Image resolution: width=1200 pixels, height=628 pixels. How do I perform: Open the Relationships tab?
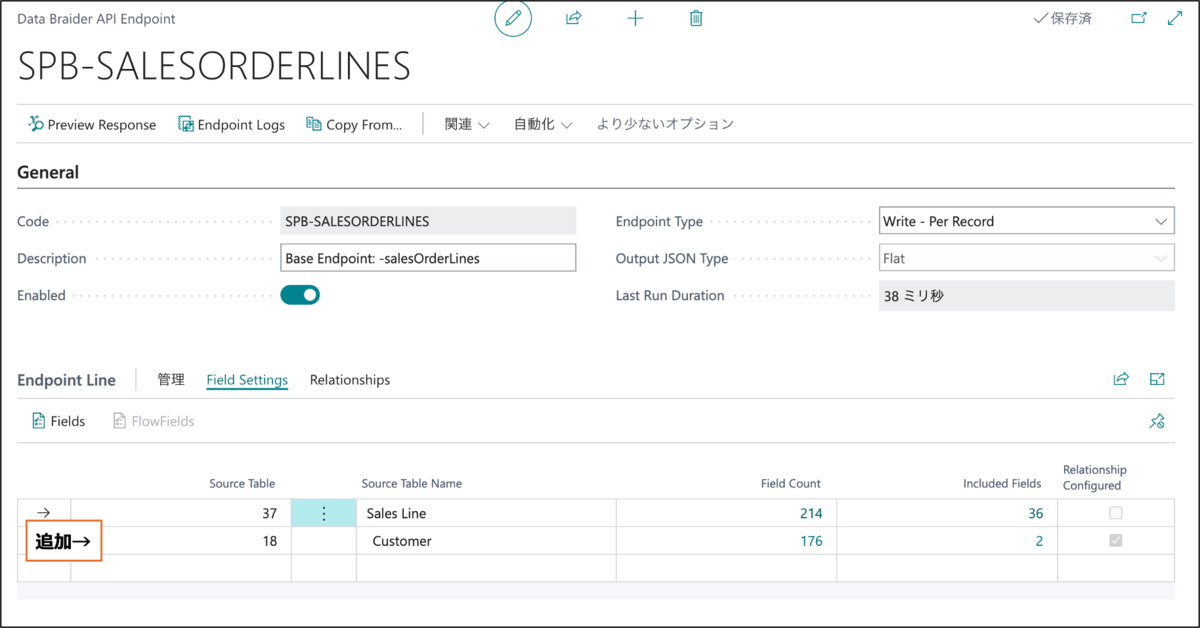pyautogui.click(x=350, y=380)
